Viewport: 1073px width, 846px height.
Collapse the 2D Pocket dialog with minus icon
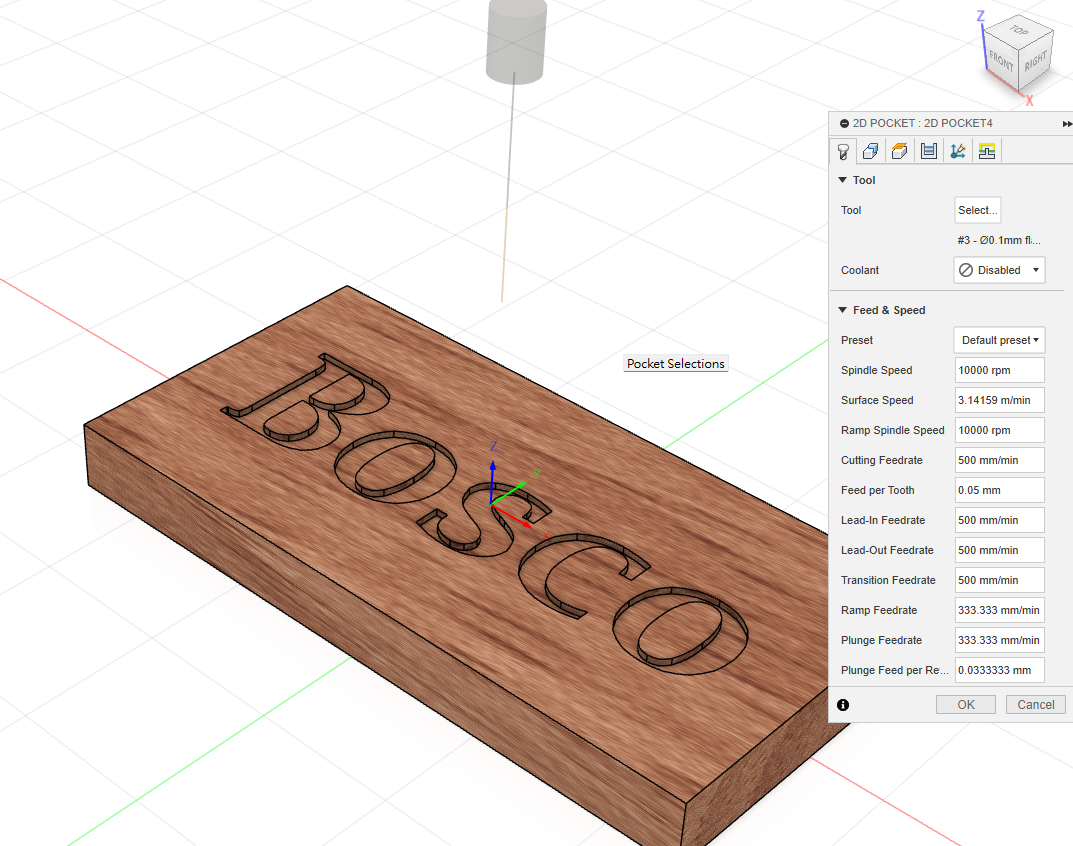844,123
